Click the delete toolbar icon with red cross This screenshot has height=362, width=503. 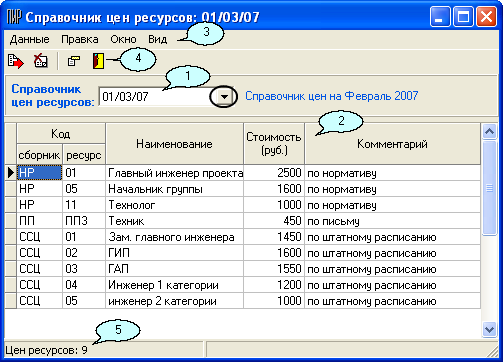pos(41,61)
